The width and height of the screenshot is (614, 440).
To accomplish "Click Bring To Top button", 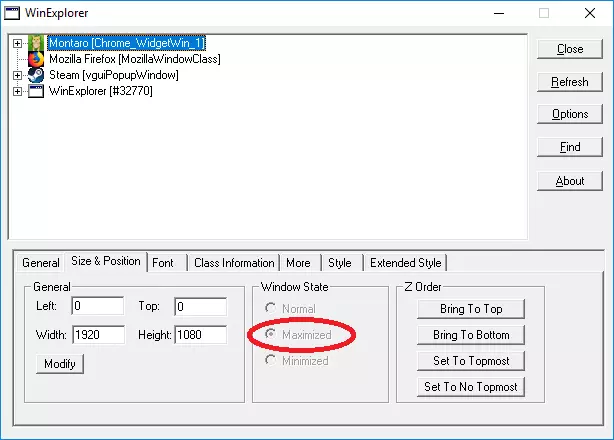I will [x=471, y=309].
